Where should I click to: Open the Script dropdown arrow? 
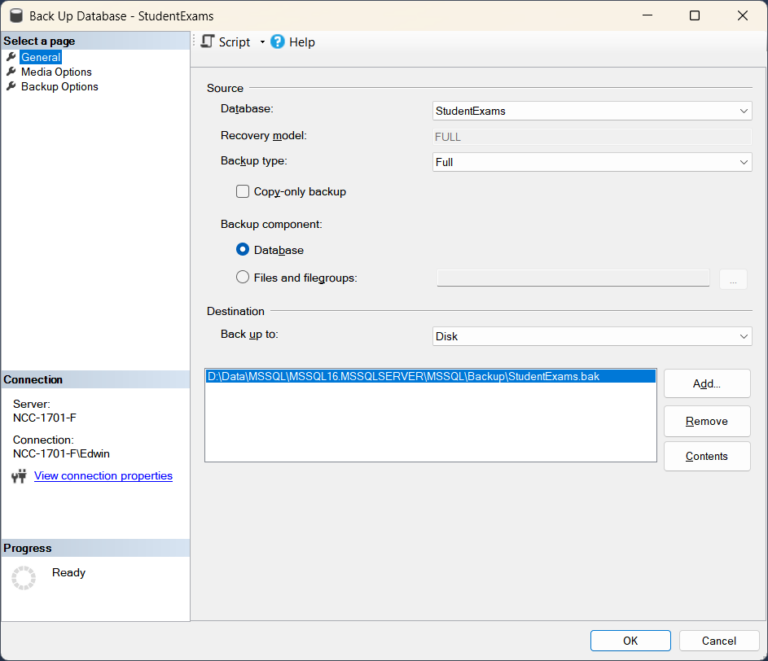coord(262,42)
